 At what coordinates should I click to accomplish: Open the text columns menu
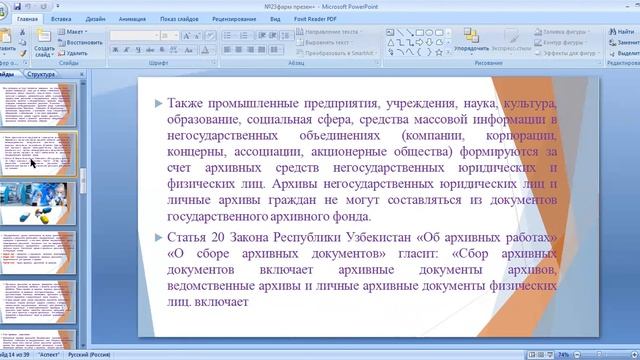[276, 50]
